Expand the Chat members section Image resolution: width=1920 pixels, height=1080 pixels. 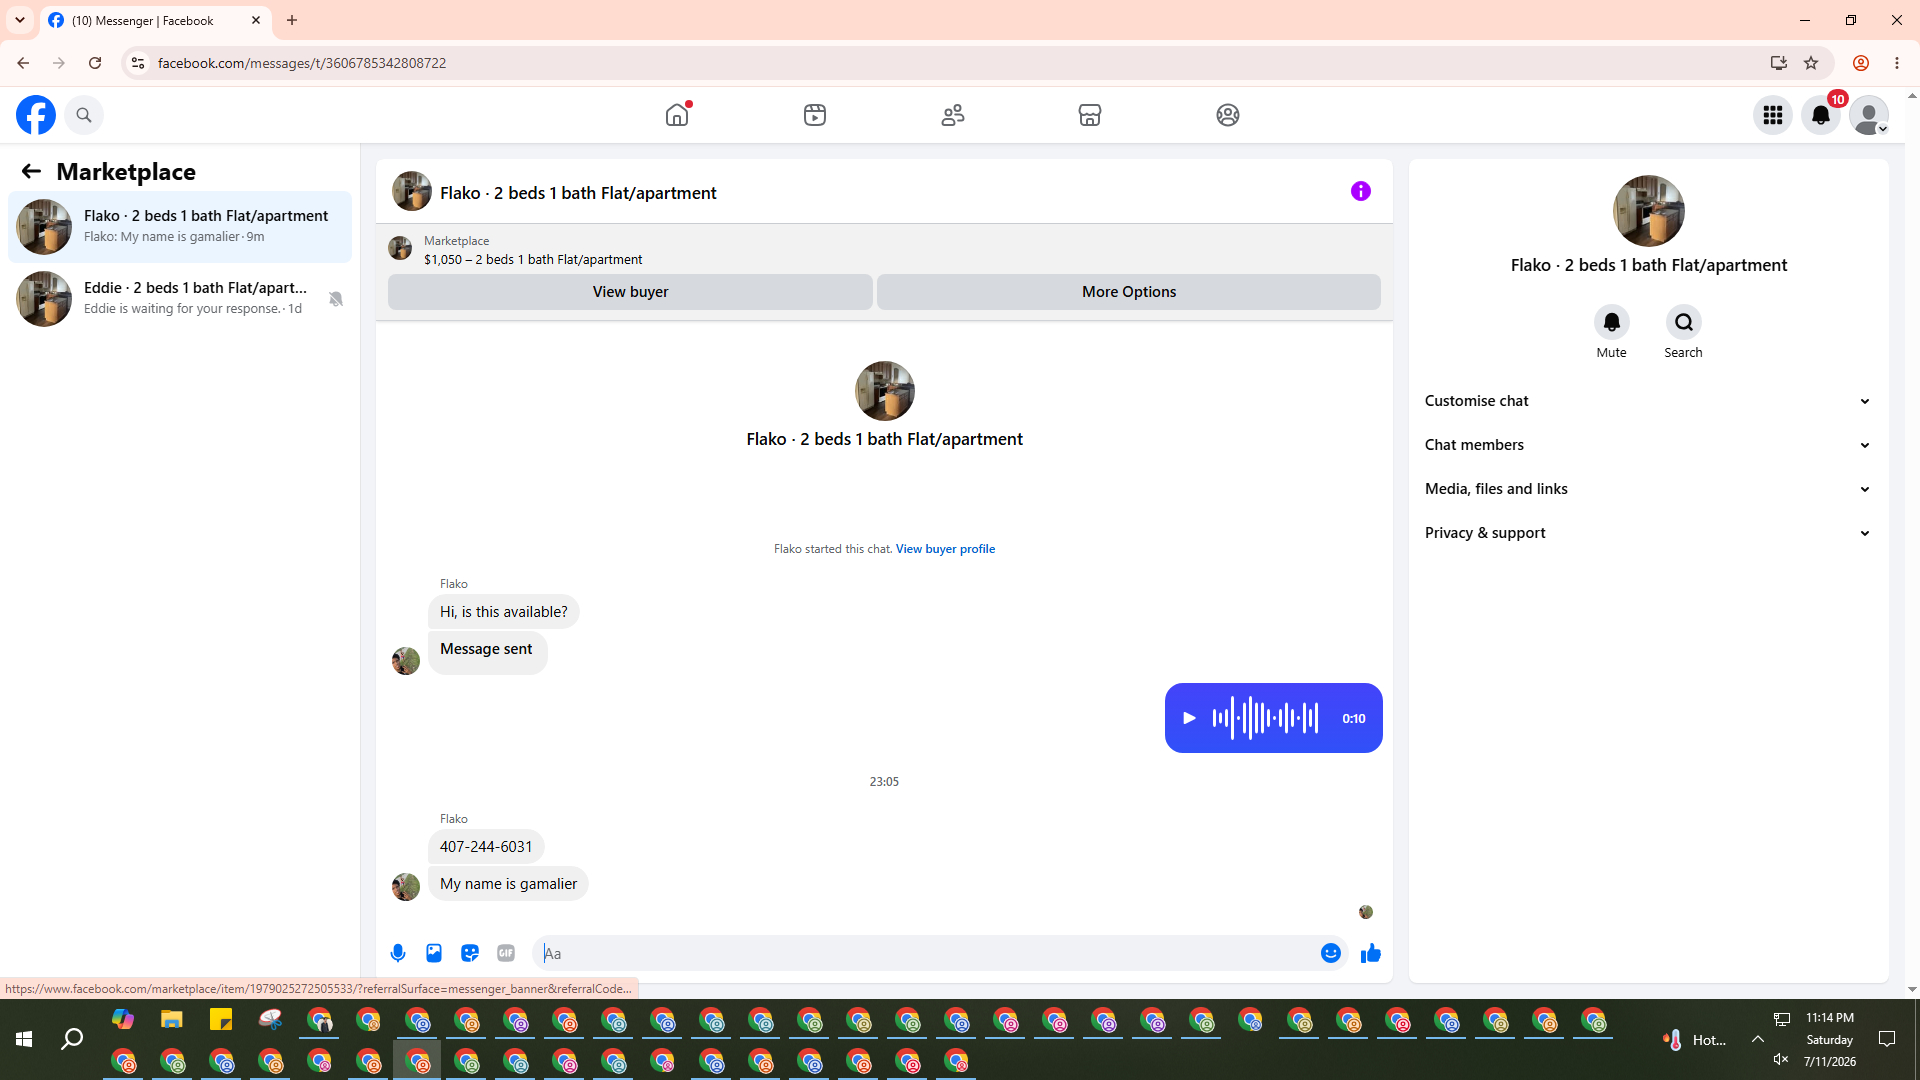point(1649,445)
